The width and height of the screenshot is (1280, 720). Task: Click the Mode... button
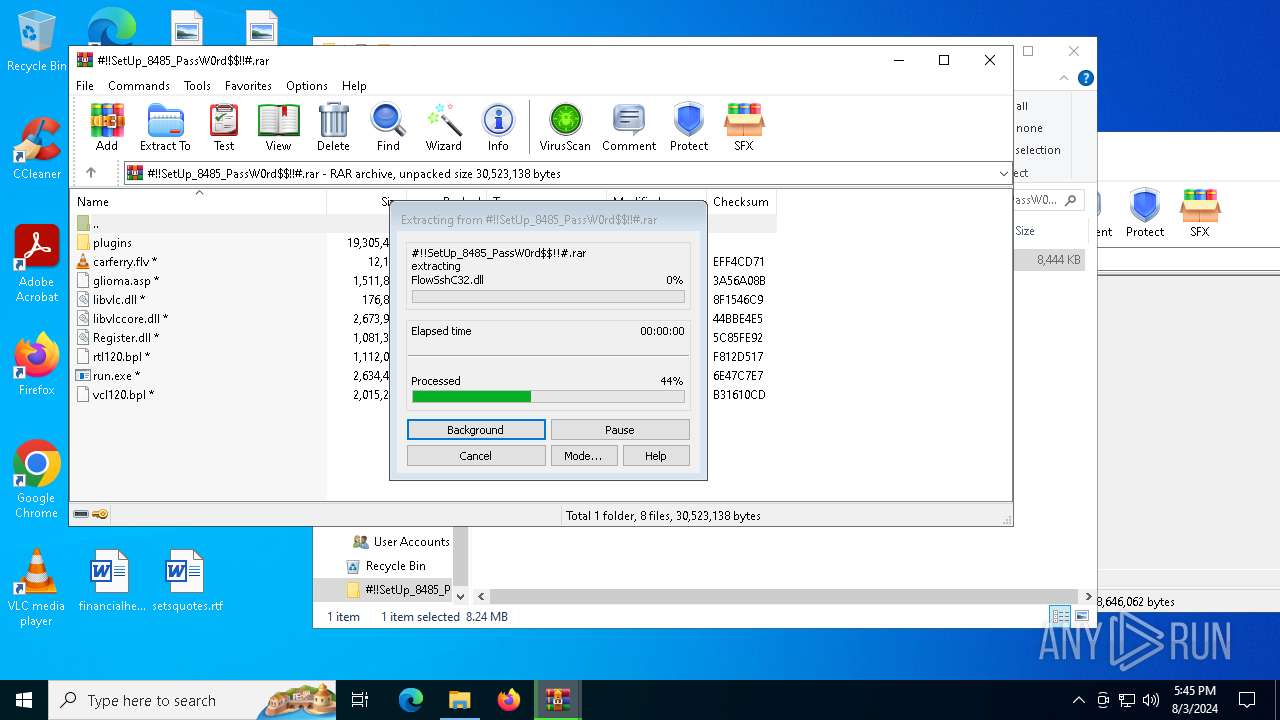click(x=583, y=456)
